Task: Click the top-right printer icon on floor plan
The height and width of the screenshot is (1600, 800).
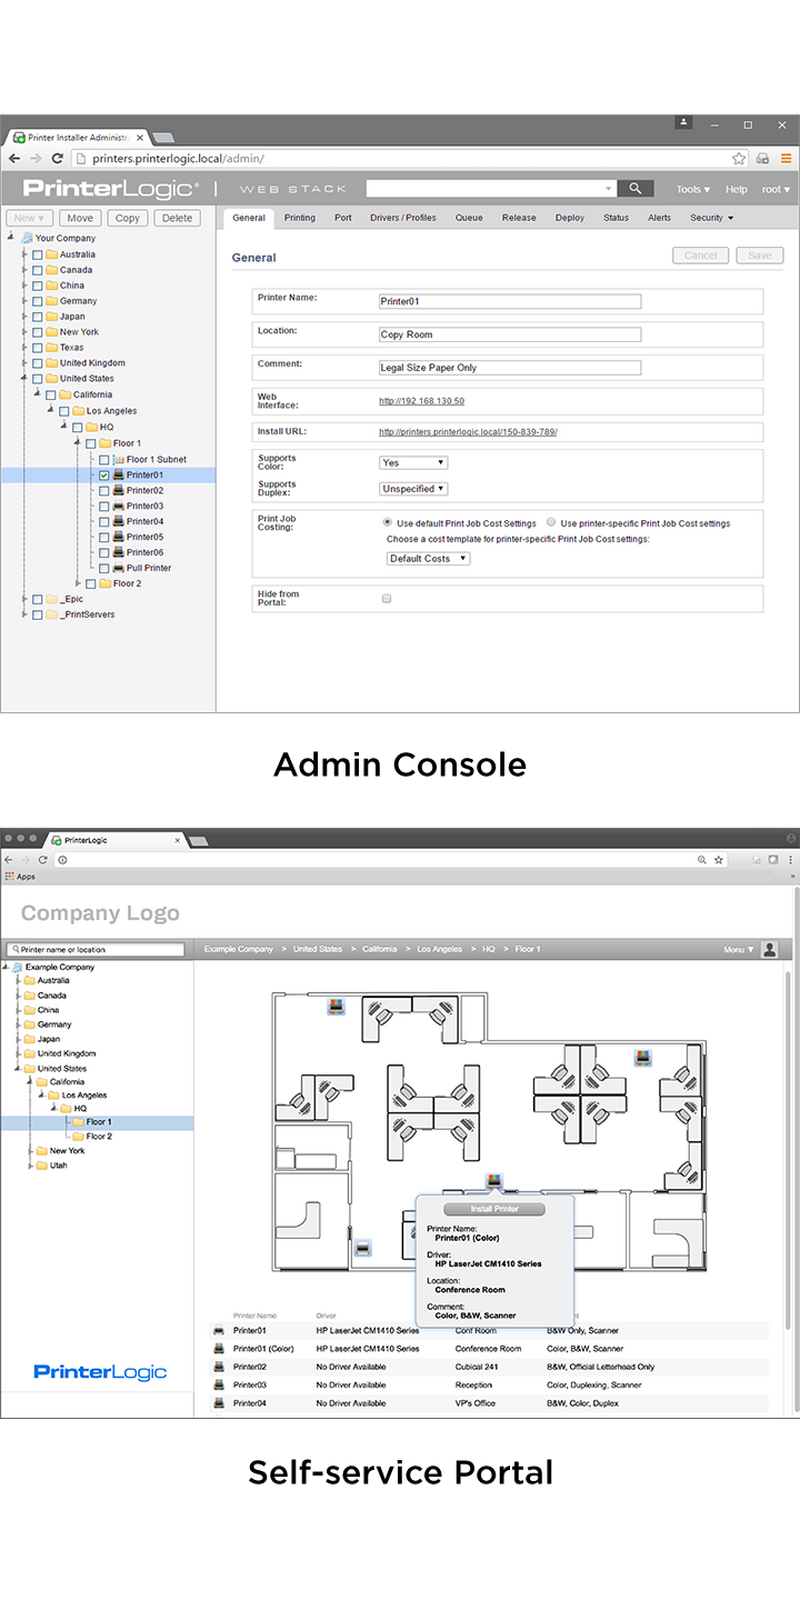Action: 643,1056
